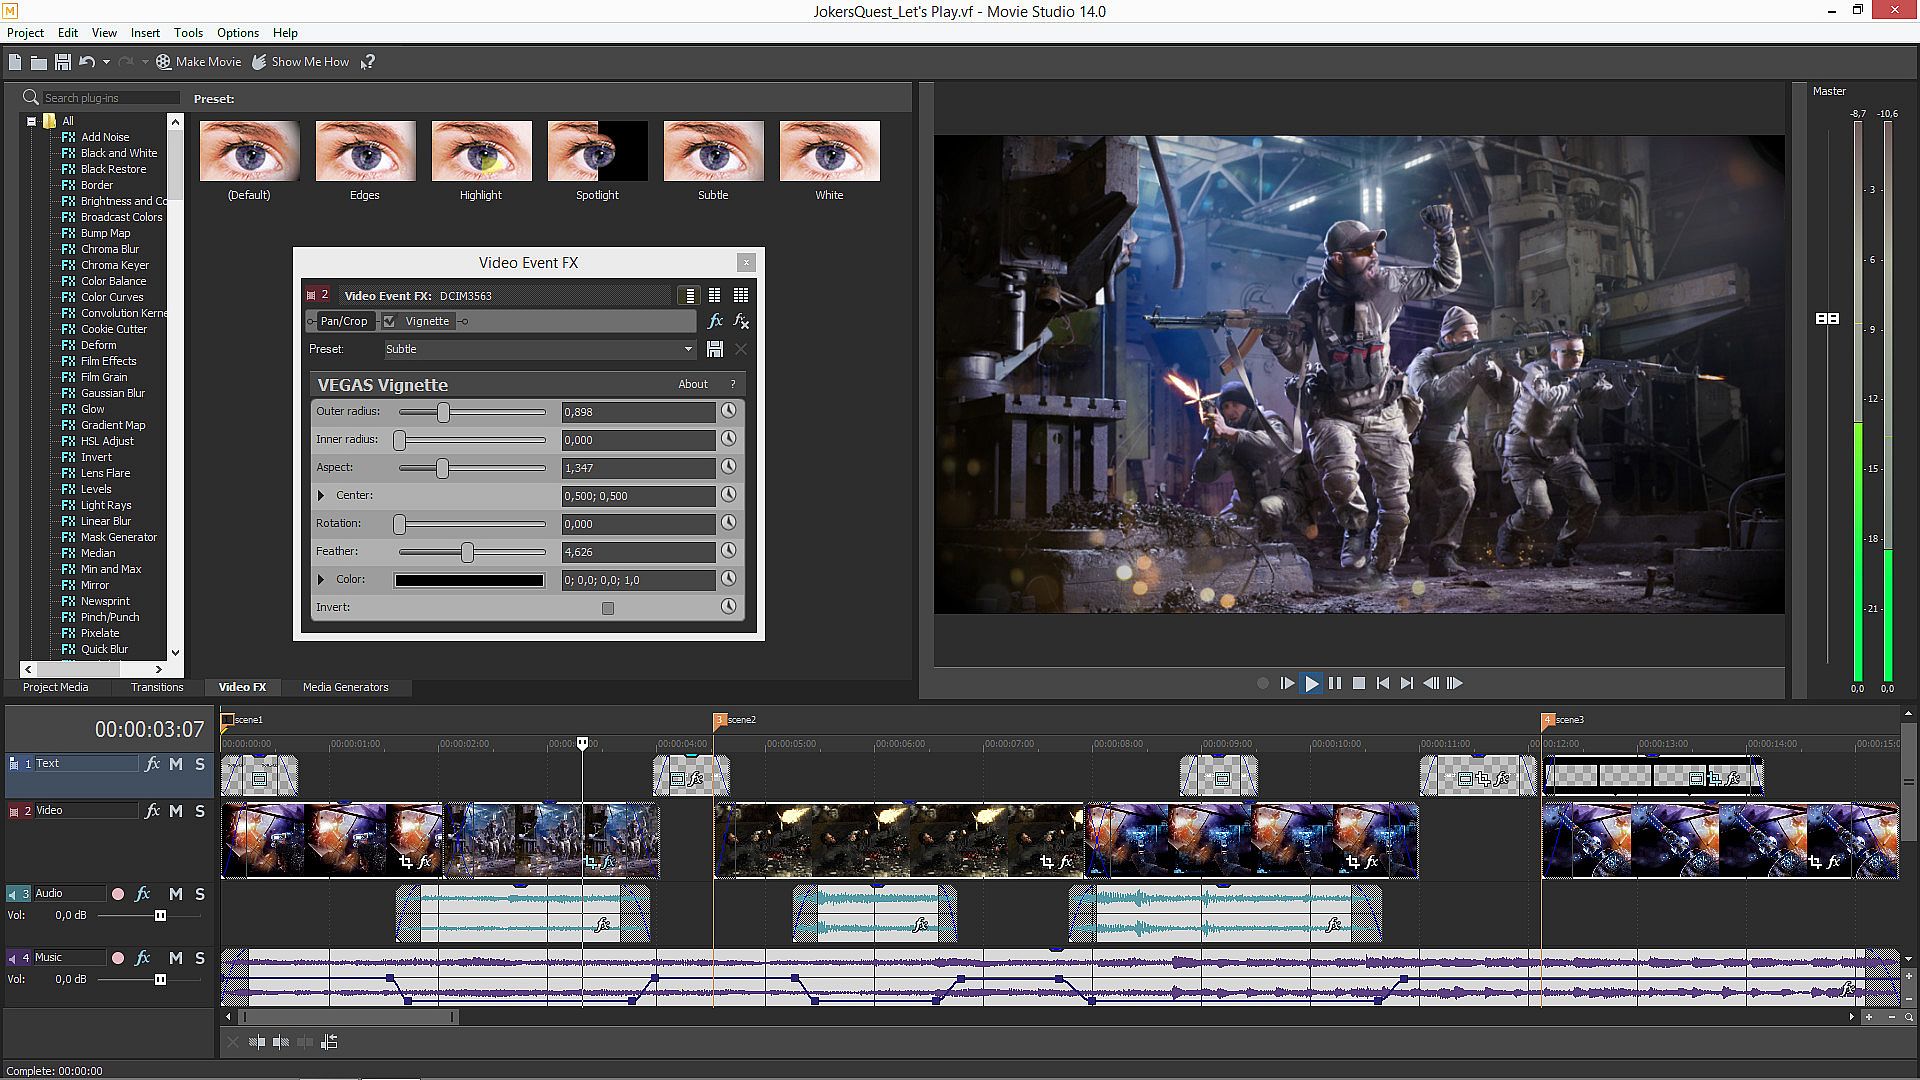The image size is (1920, 1080).
Task: Click the Stop playback button
Action: point(1358,683)
